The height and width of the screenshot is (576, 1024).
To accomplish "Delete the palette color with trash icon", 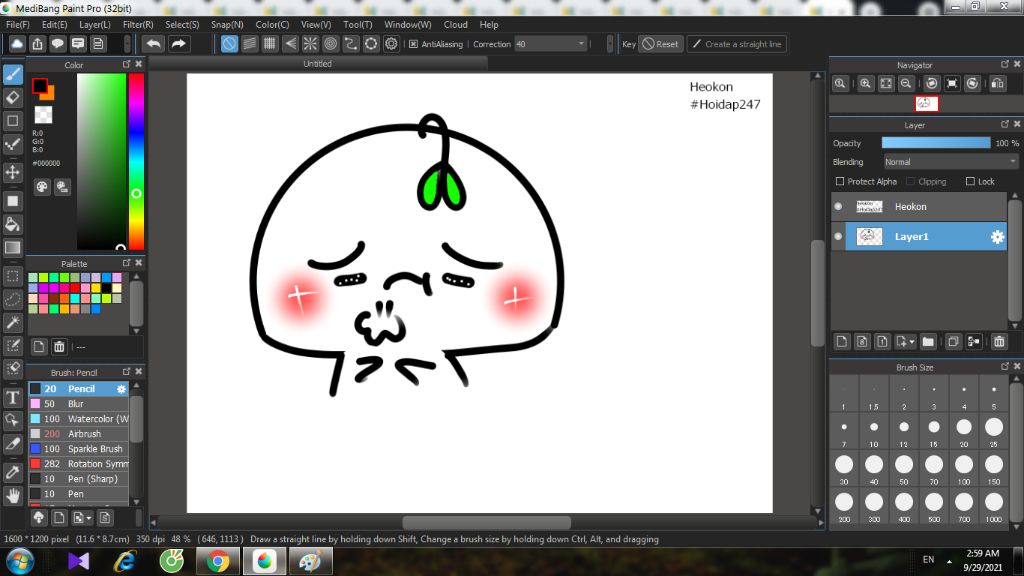I will click(59, 347).
